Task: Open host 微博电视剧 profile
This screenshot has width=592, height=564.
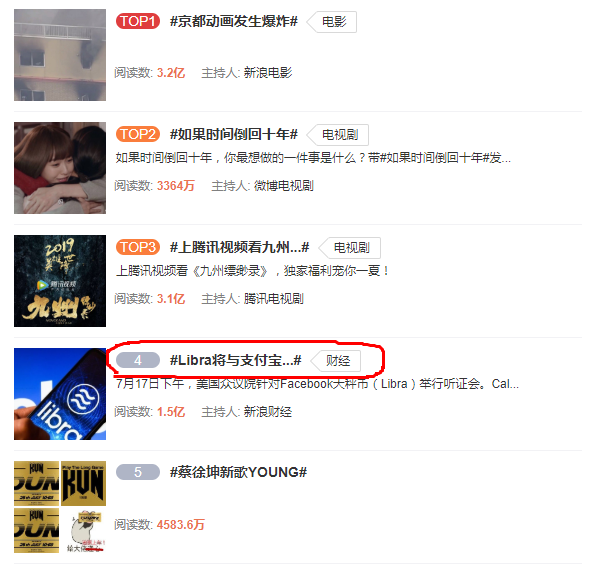Action: click(284, 186)
